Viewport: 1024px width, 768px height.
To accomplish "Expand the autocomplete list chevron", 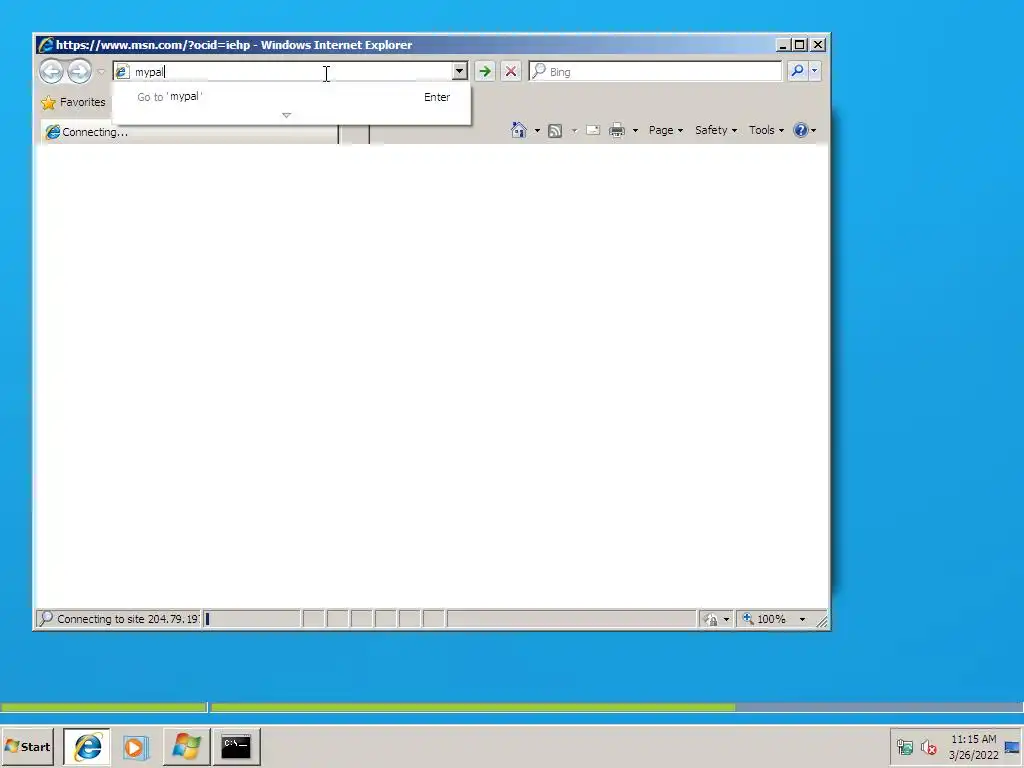I will [x=286, y=115].
